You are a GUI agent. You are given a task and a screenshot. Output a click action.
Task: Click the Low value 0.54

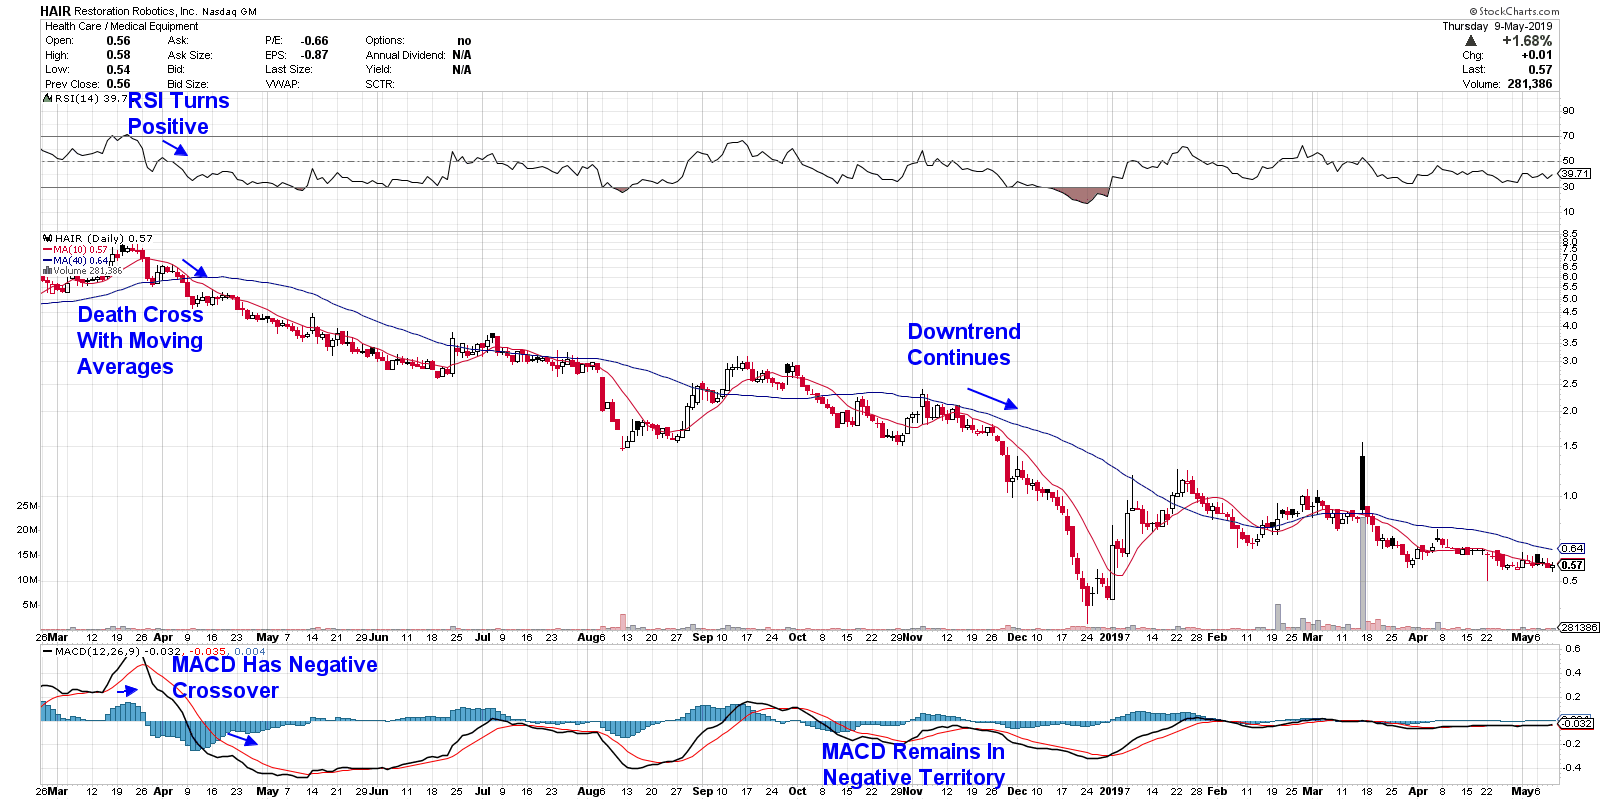pyautogui.click(x=118, y=70)
